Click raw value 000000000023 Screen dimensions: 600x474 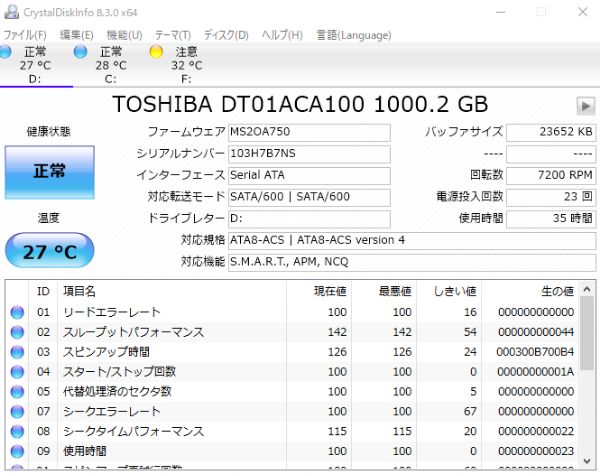click(536, 451)
